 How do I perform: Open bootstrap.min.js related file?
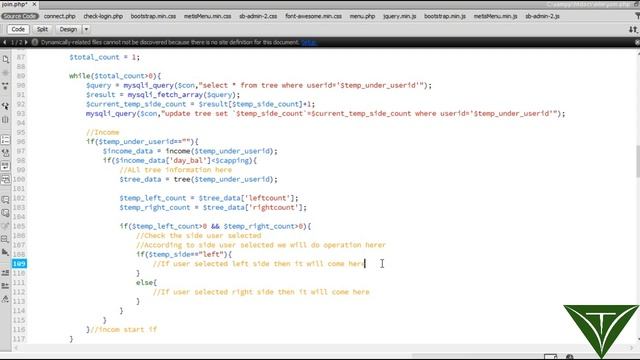(445, 16)
